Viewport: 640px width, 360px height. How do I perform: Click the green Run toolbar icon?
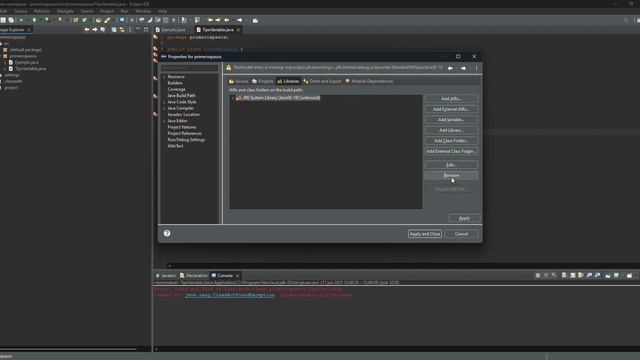34,20
